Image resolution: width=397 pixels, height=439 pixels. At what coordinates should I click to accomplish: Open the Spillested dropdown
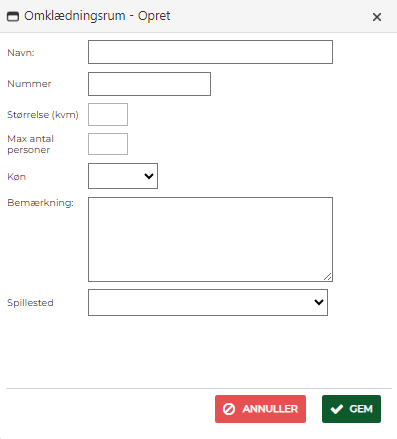click(208, 302)
